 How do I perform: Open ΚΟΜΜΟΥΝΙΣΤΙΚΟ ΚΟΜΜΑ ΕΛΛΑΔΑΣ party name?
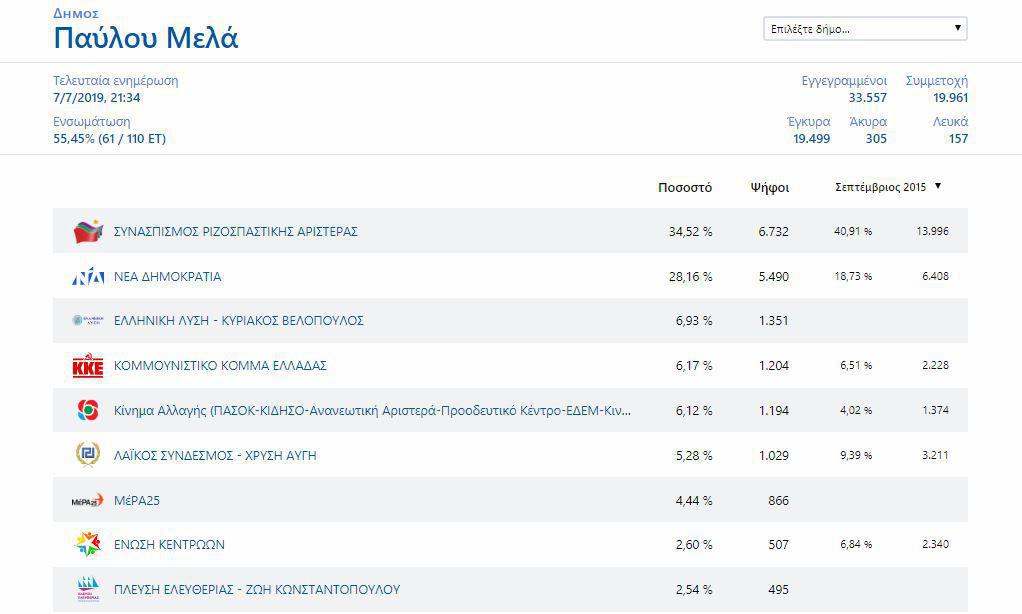(x=220, y=366)
